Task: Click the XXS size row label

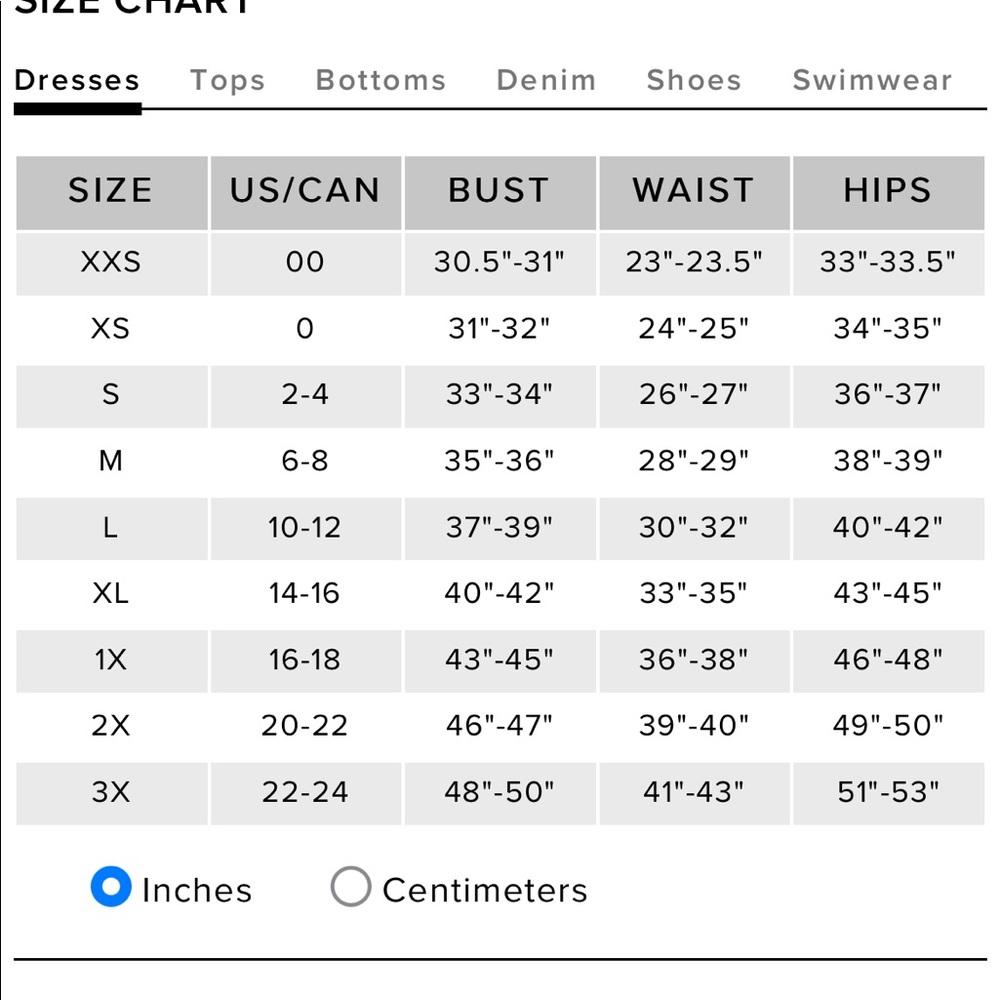Action: click(x=110, y=262)
